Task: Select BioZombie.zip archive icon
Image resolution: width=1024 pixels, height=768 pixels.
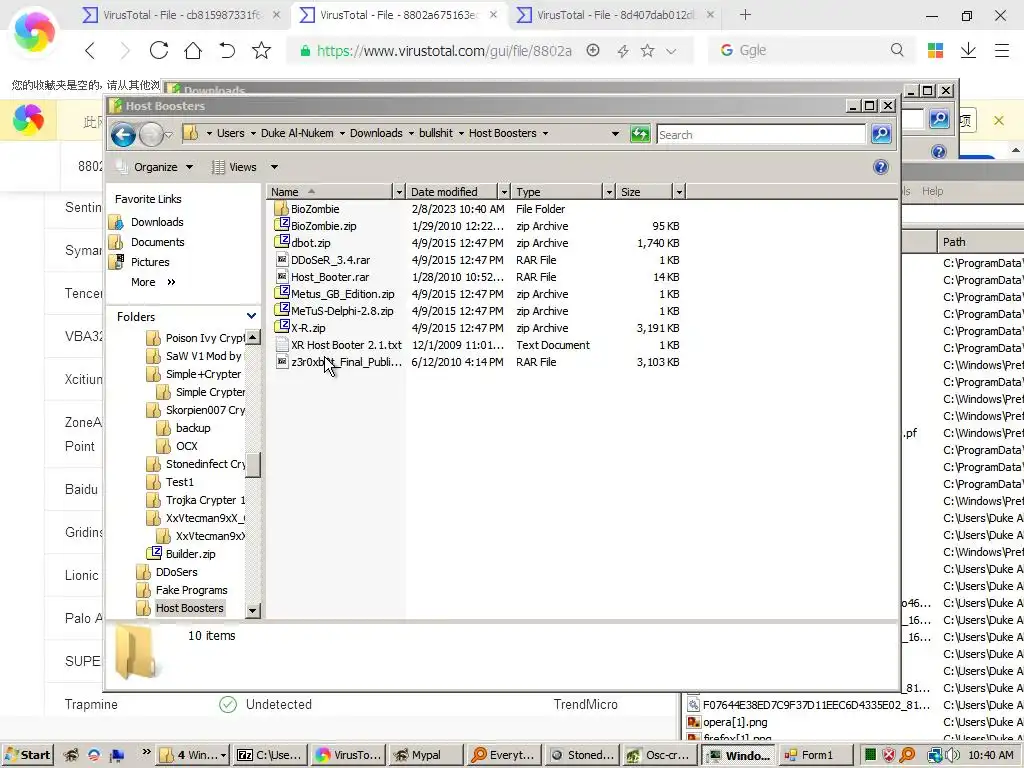Action: click(x=282, y=225)
